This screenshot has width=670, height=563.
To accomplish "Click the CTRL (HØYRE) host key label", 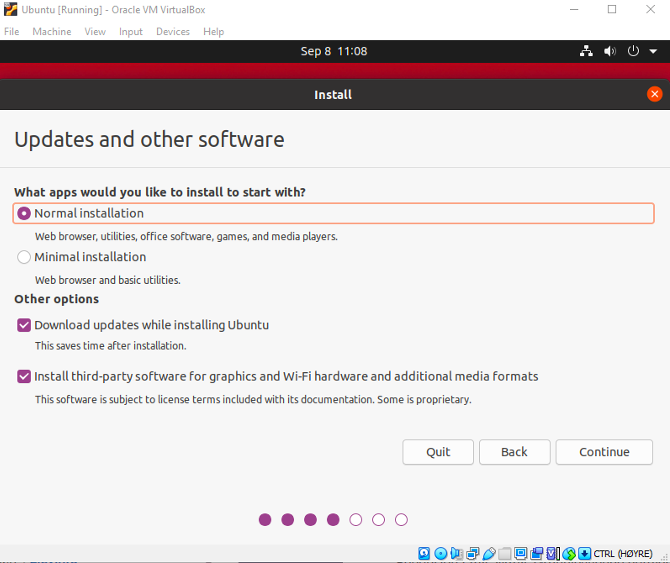I will tap(623, 554).
